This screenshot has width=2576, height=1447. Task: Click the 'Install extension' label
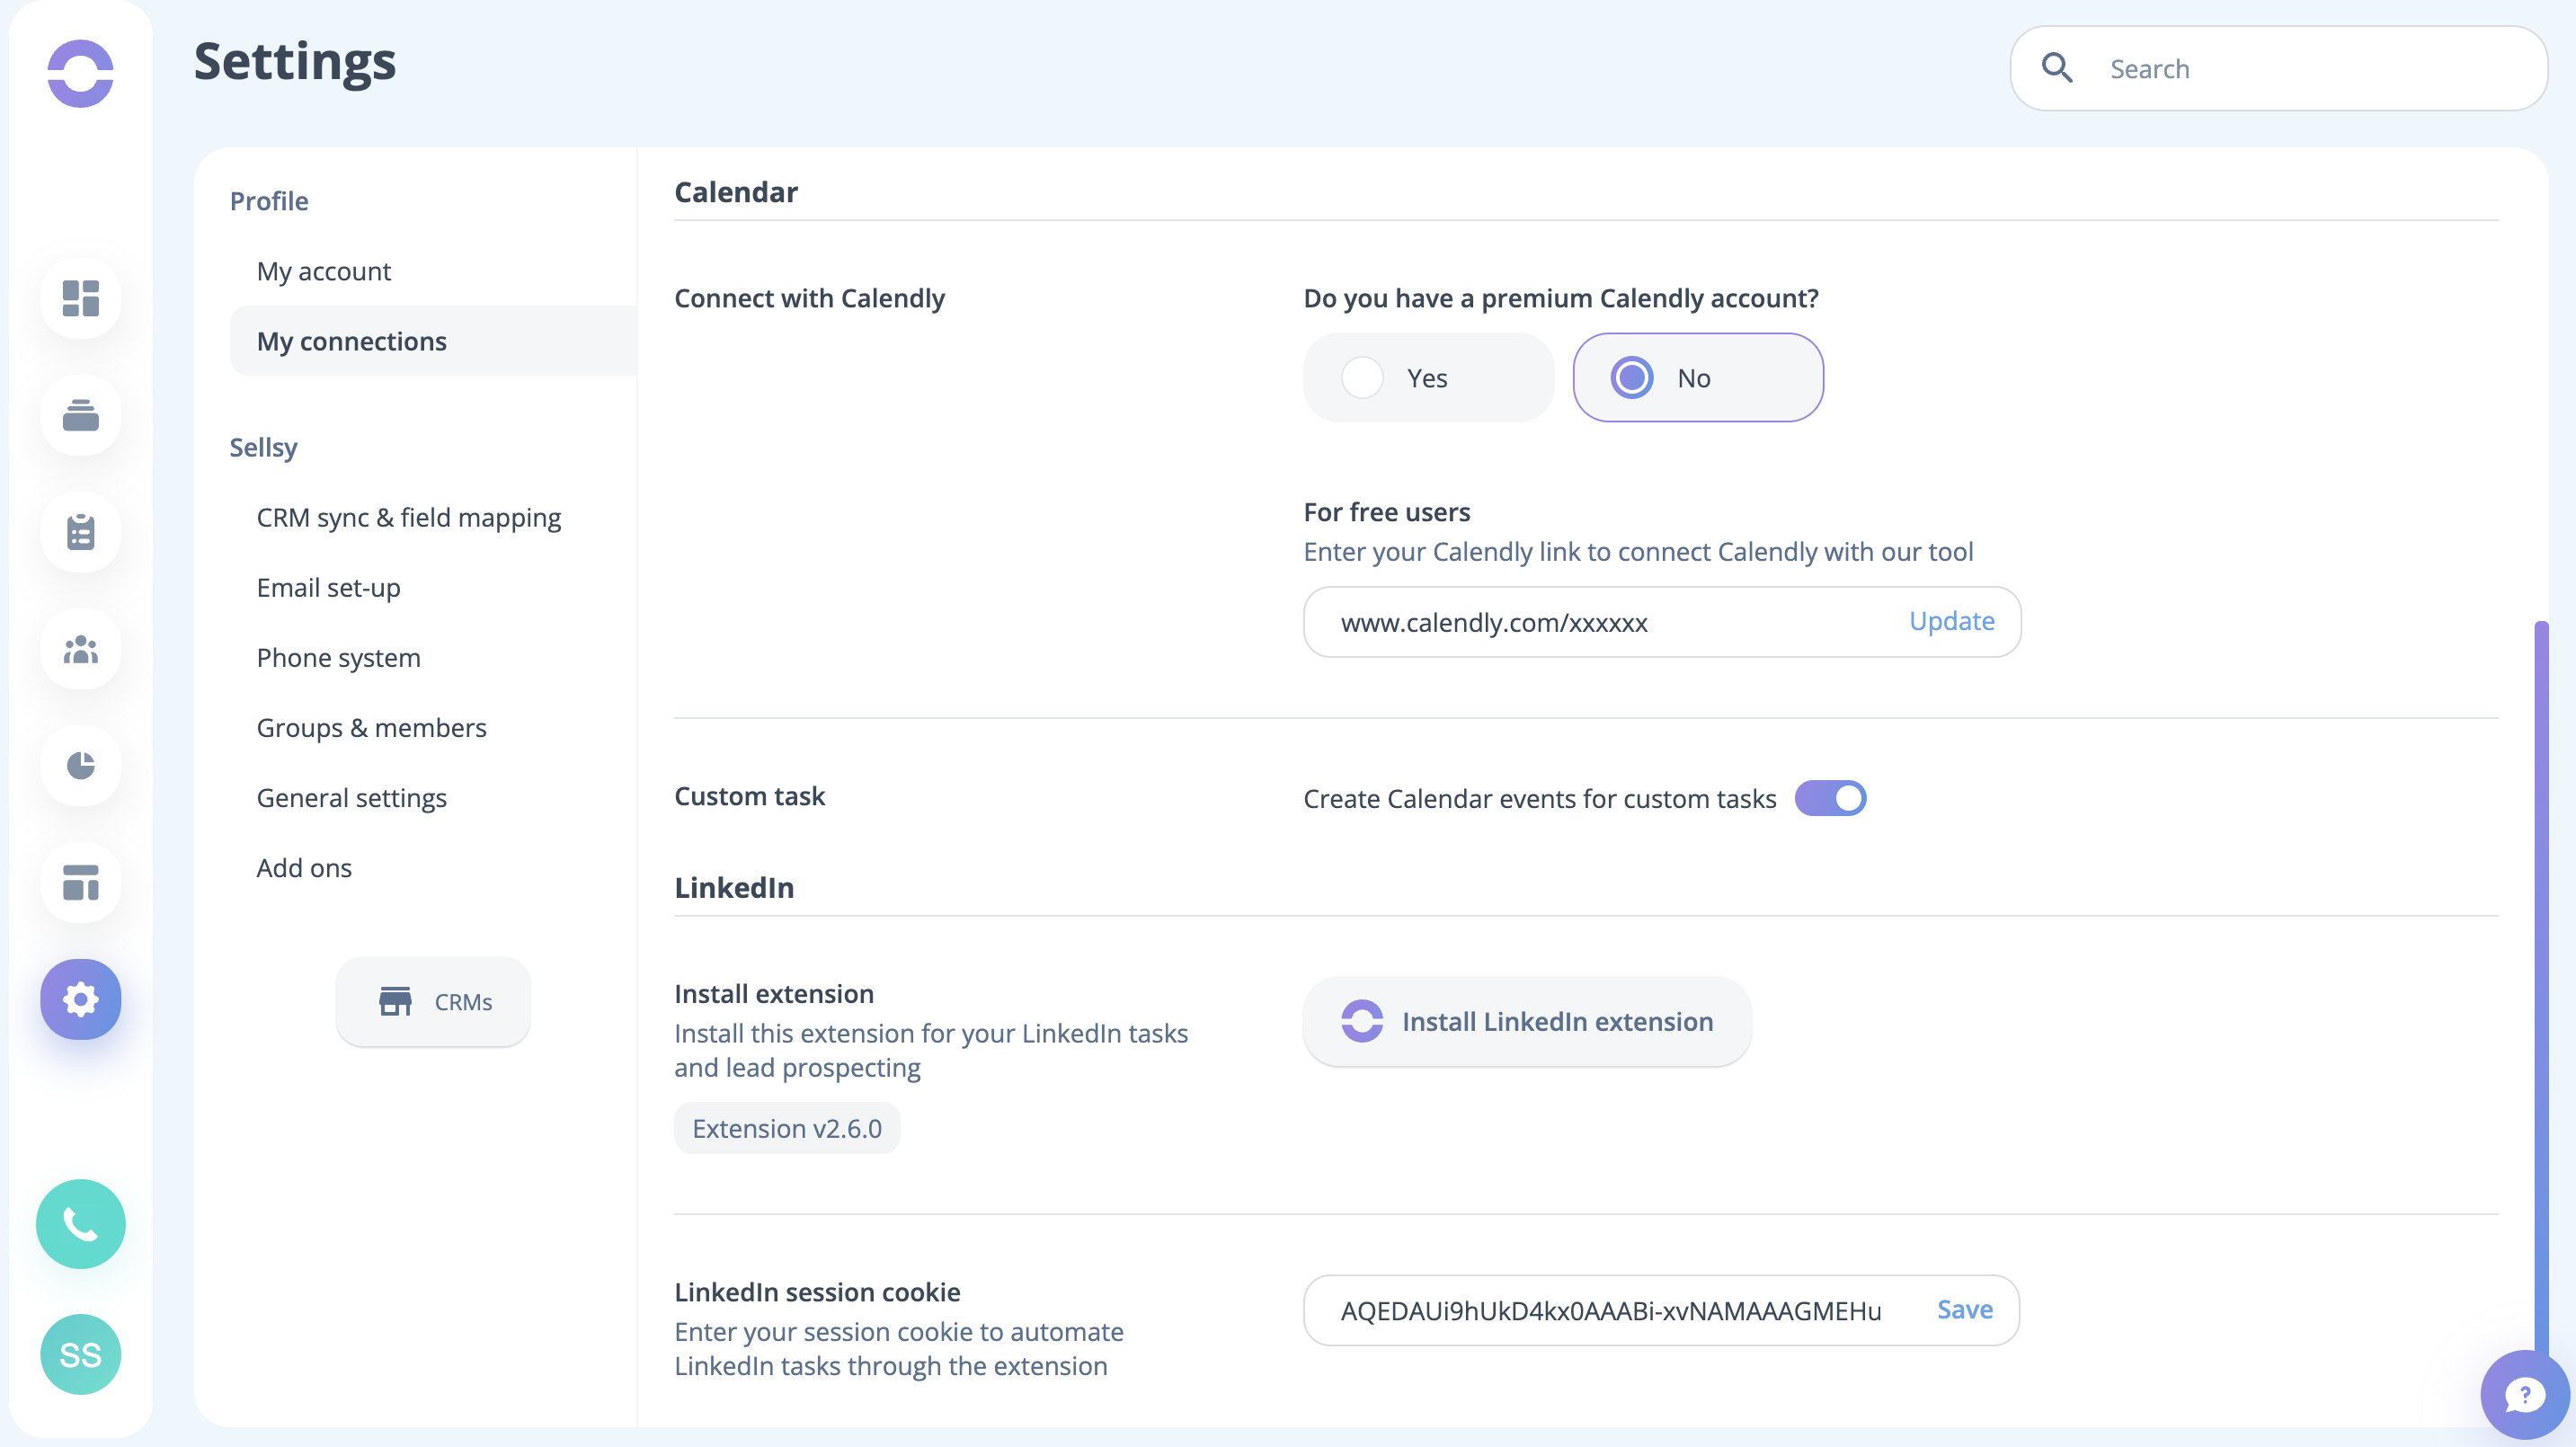coord(774,993)
